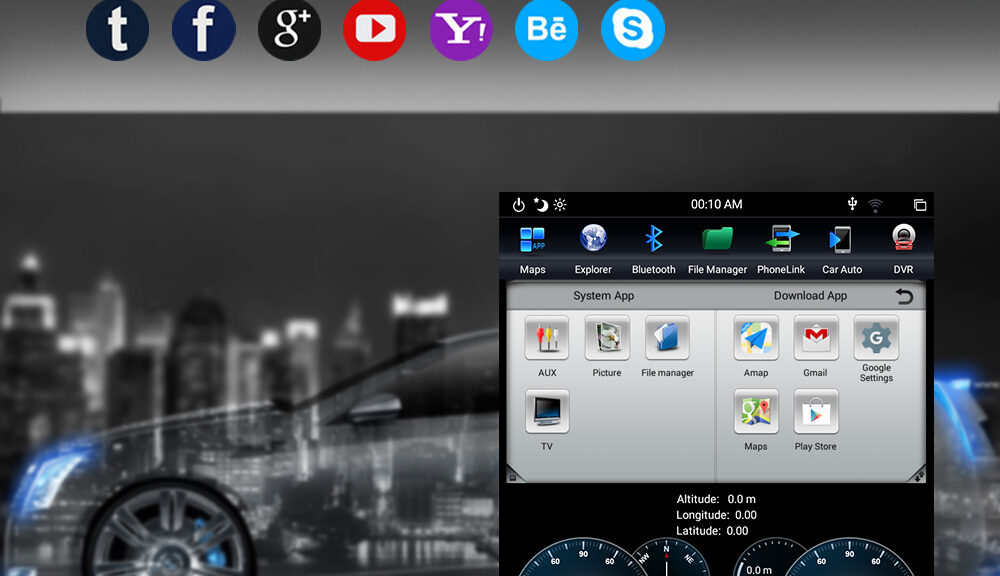Open Maps app shortcut in top dock
Screen dimensions: 1000x576
(533, 249)
